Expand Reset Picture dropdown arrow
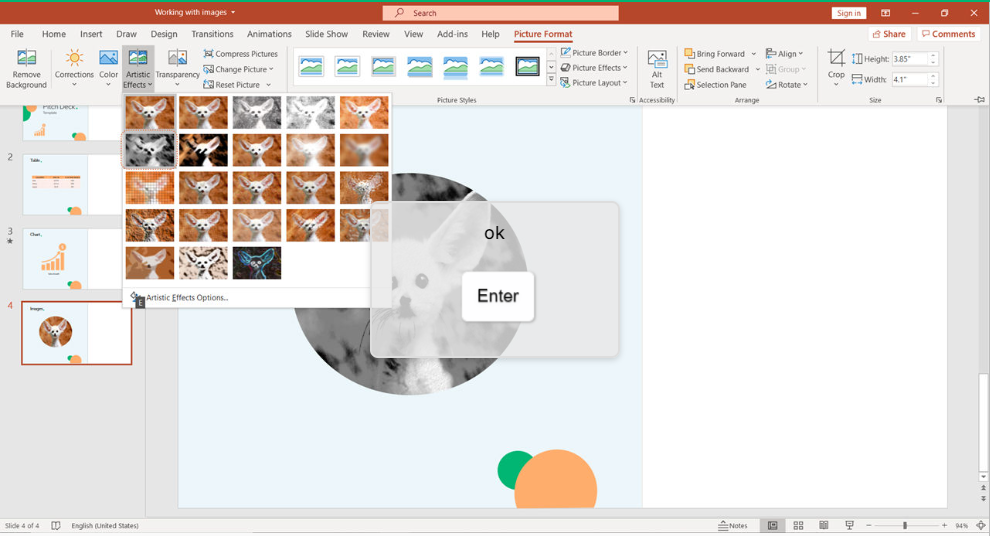This screenshot has width=990, height=536. (268, 85)
